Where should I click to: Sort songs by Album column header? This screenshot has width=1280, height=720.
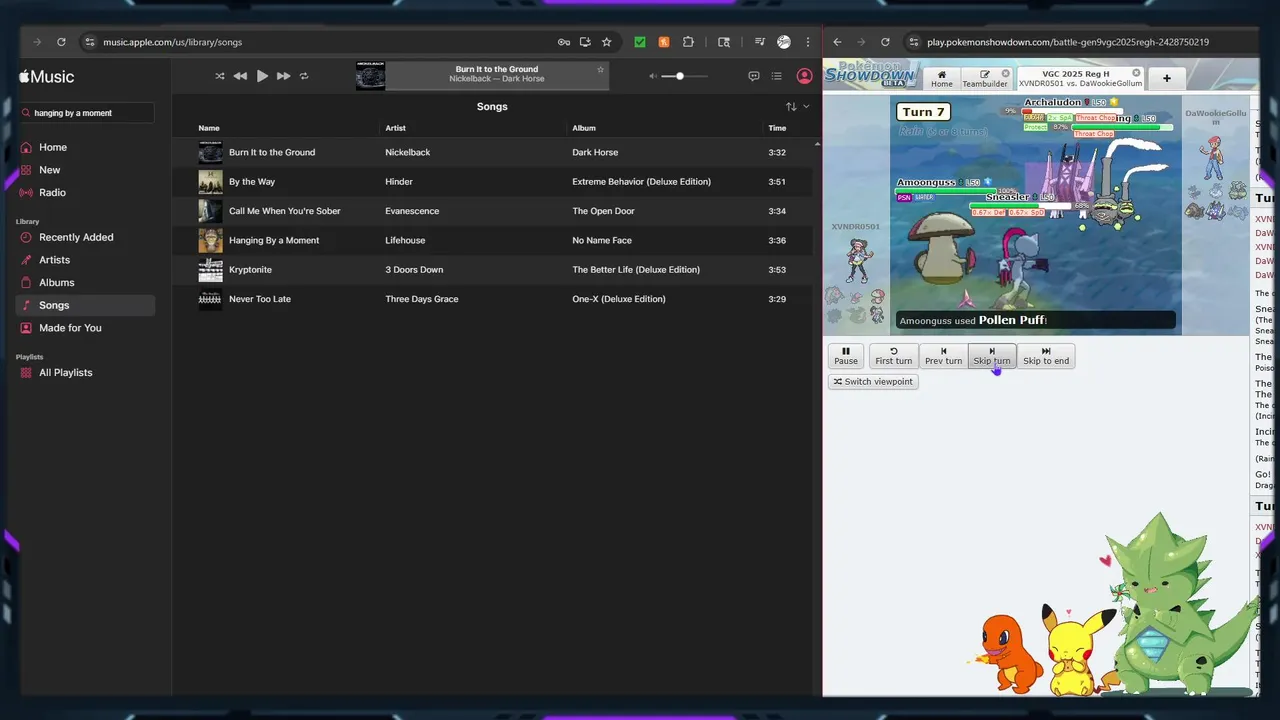click(x=584, y=128)
